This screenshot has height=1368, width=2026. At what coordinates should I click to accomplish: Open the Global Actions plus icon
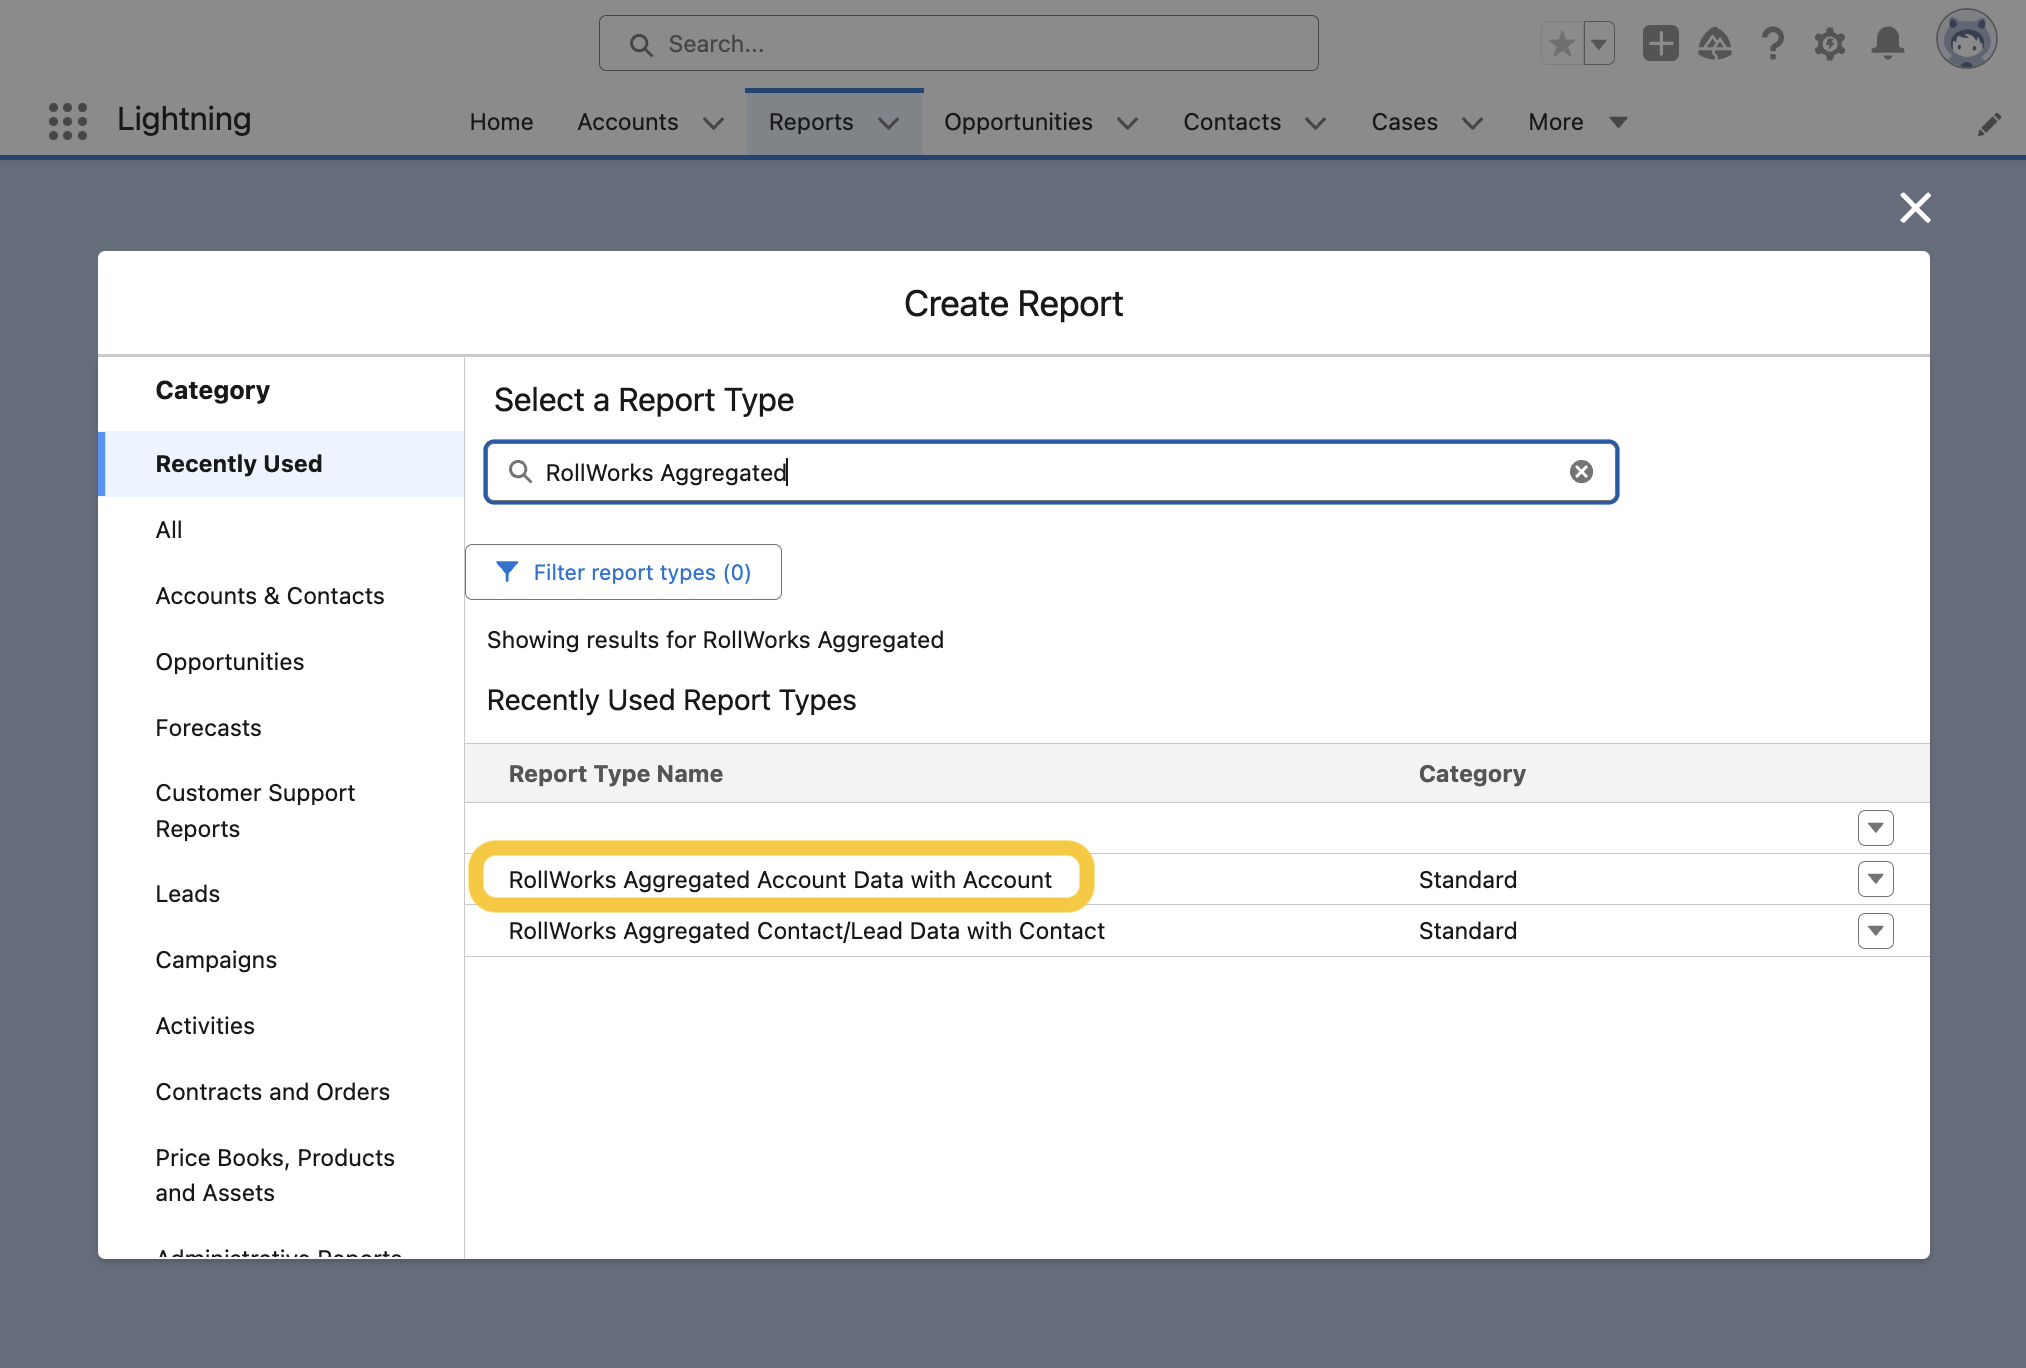click(x=1660, y=44)
